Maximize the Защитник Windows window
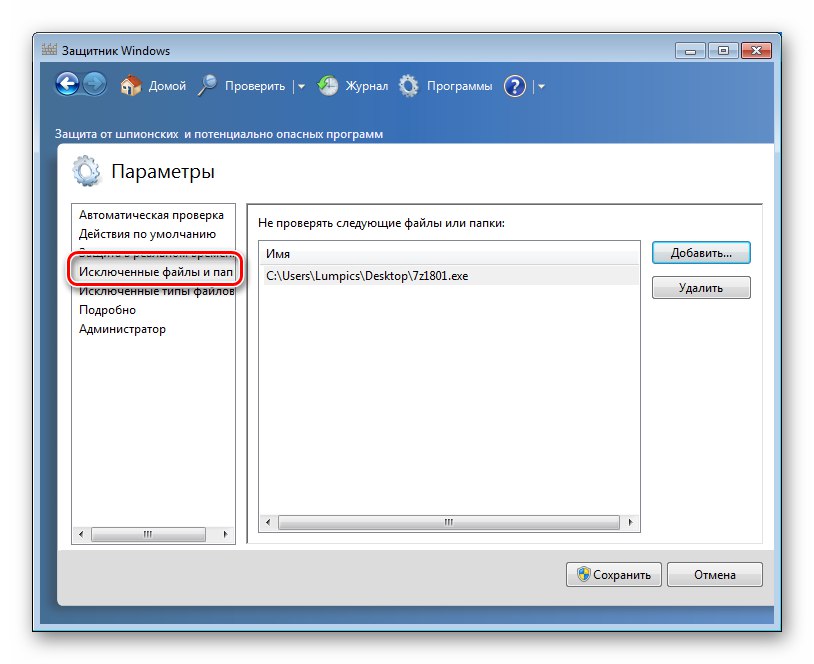 [x=723, y=51]
